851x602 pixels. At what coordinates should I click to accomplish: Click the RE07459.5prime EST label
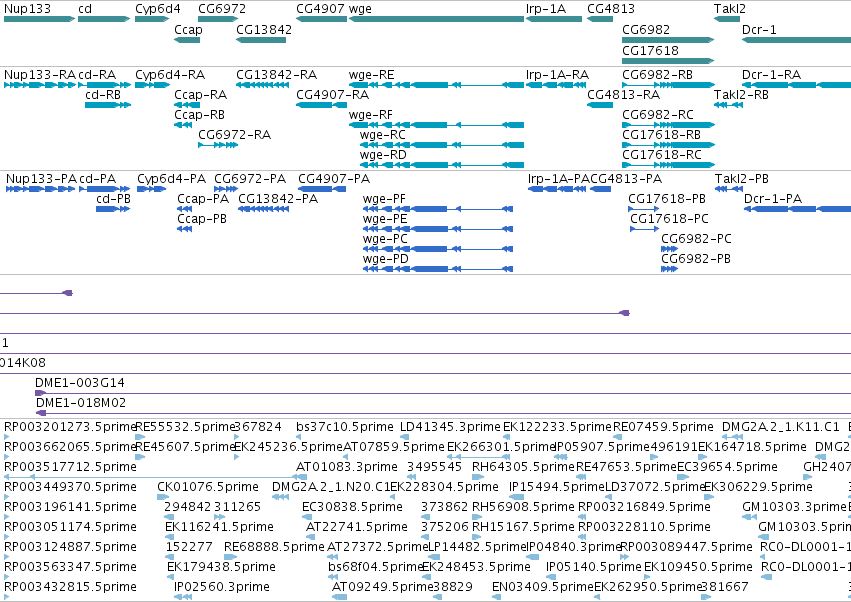click(x=663, y=427)
